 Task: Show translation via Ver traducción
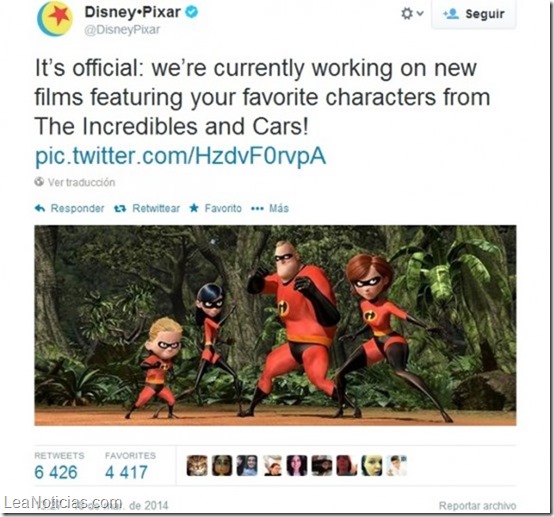coord(82,182)
